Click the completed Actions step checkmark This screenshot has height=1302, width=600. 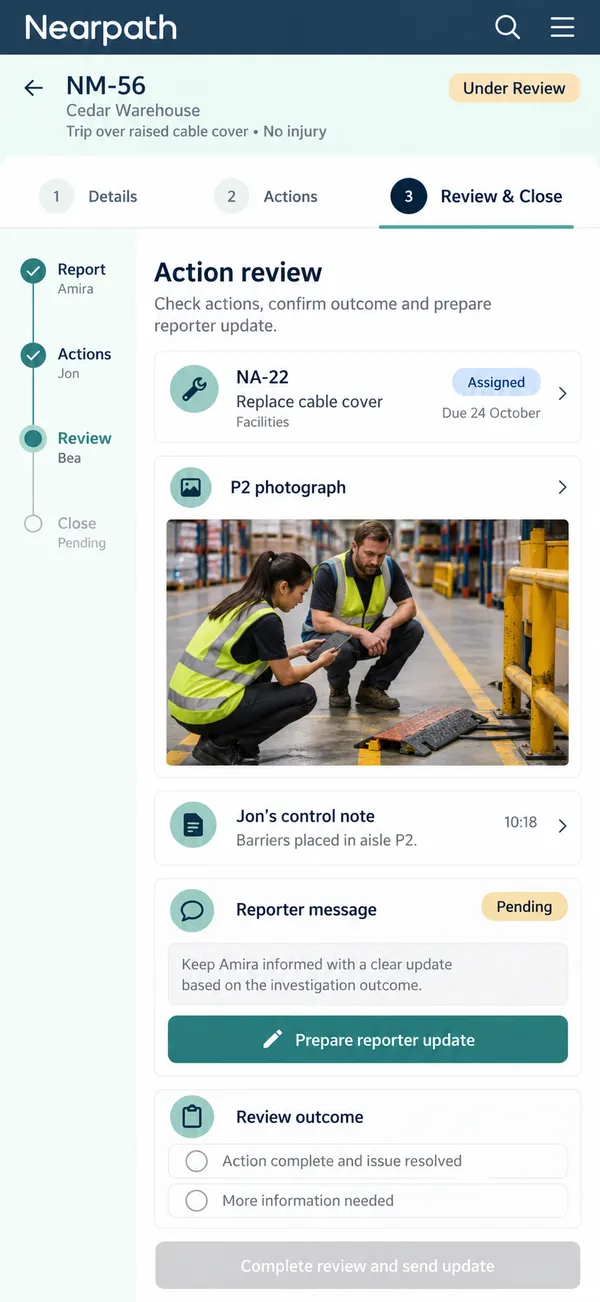(33, 355)
